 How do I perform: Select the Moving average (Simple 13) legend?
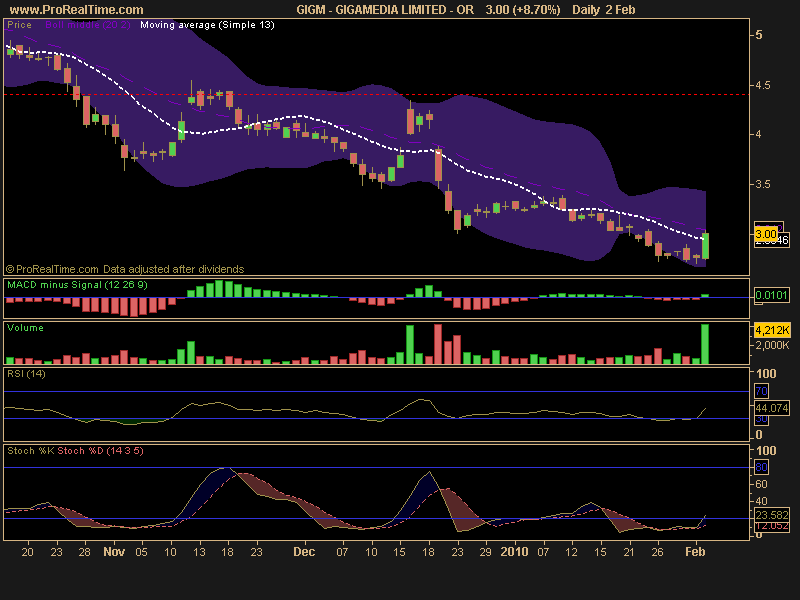207,25
